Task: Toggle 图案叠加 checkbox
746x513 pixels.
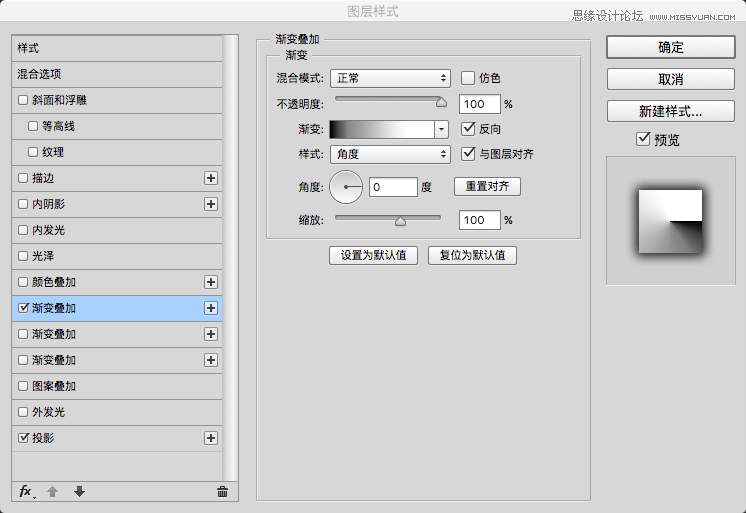Action: [x=23, y=386]
